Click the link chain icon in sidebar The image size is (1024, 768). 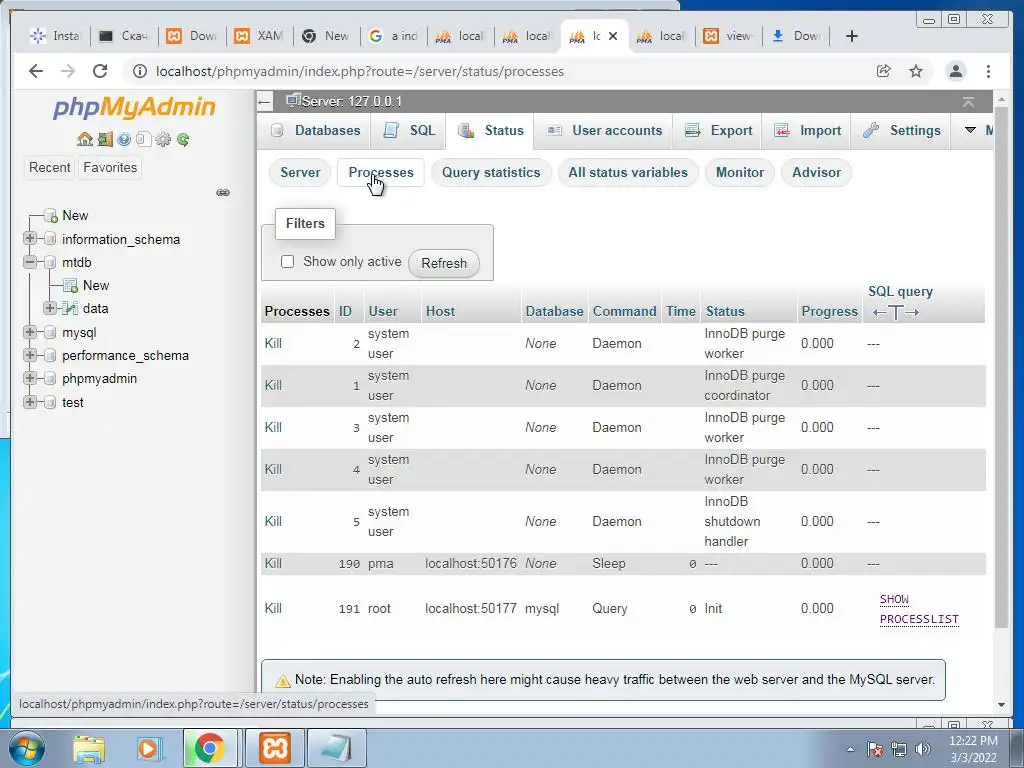(x=223, y=193)
